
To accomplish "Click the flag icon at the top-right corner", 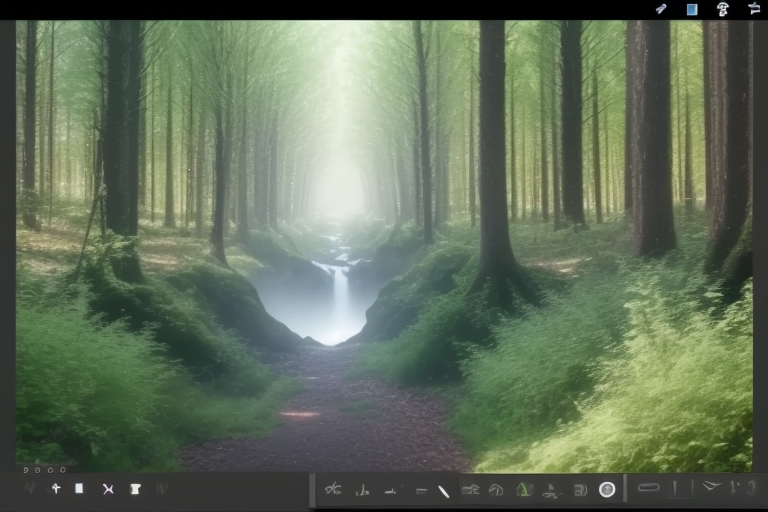I will tap(754, 9).
